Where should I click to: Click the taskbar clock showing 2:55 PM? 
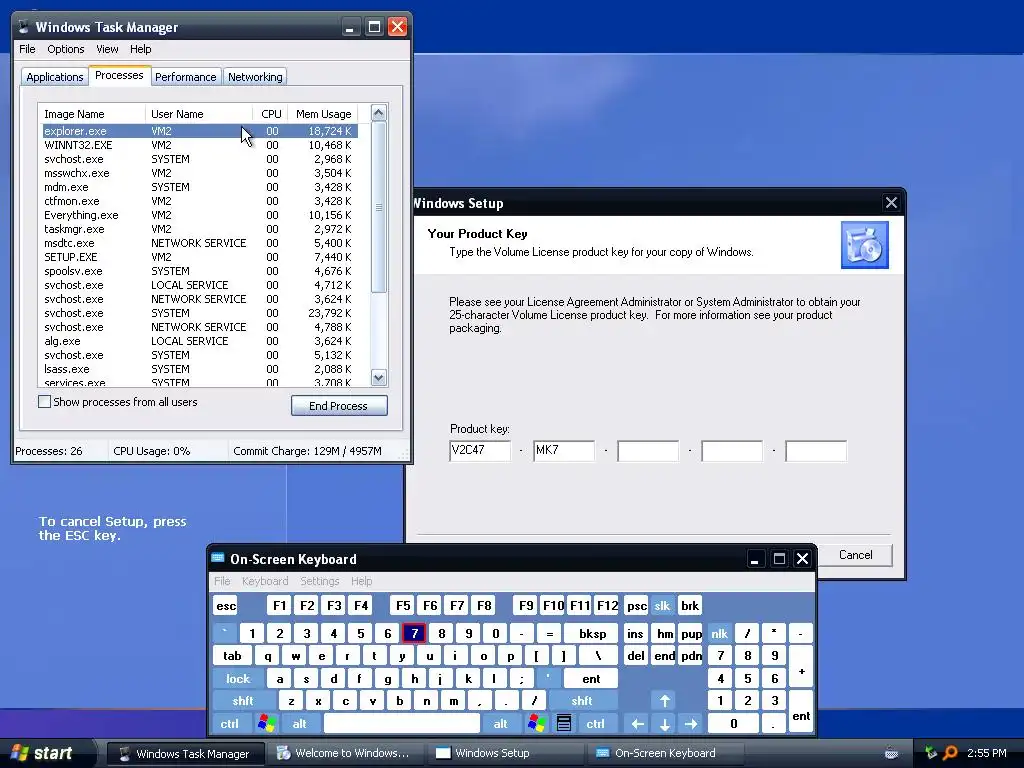(x=987, y=753)
